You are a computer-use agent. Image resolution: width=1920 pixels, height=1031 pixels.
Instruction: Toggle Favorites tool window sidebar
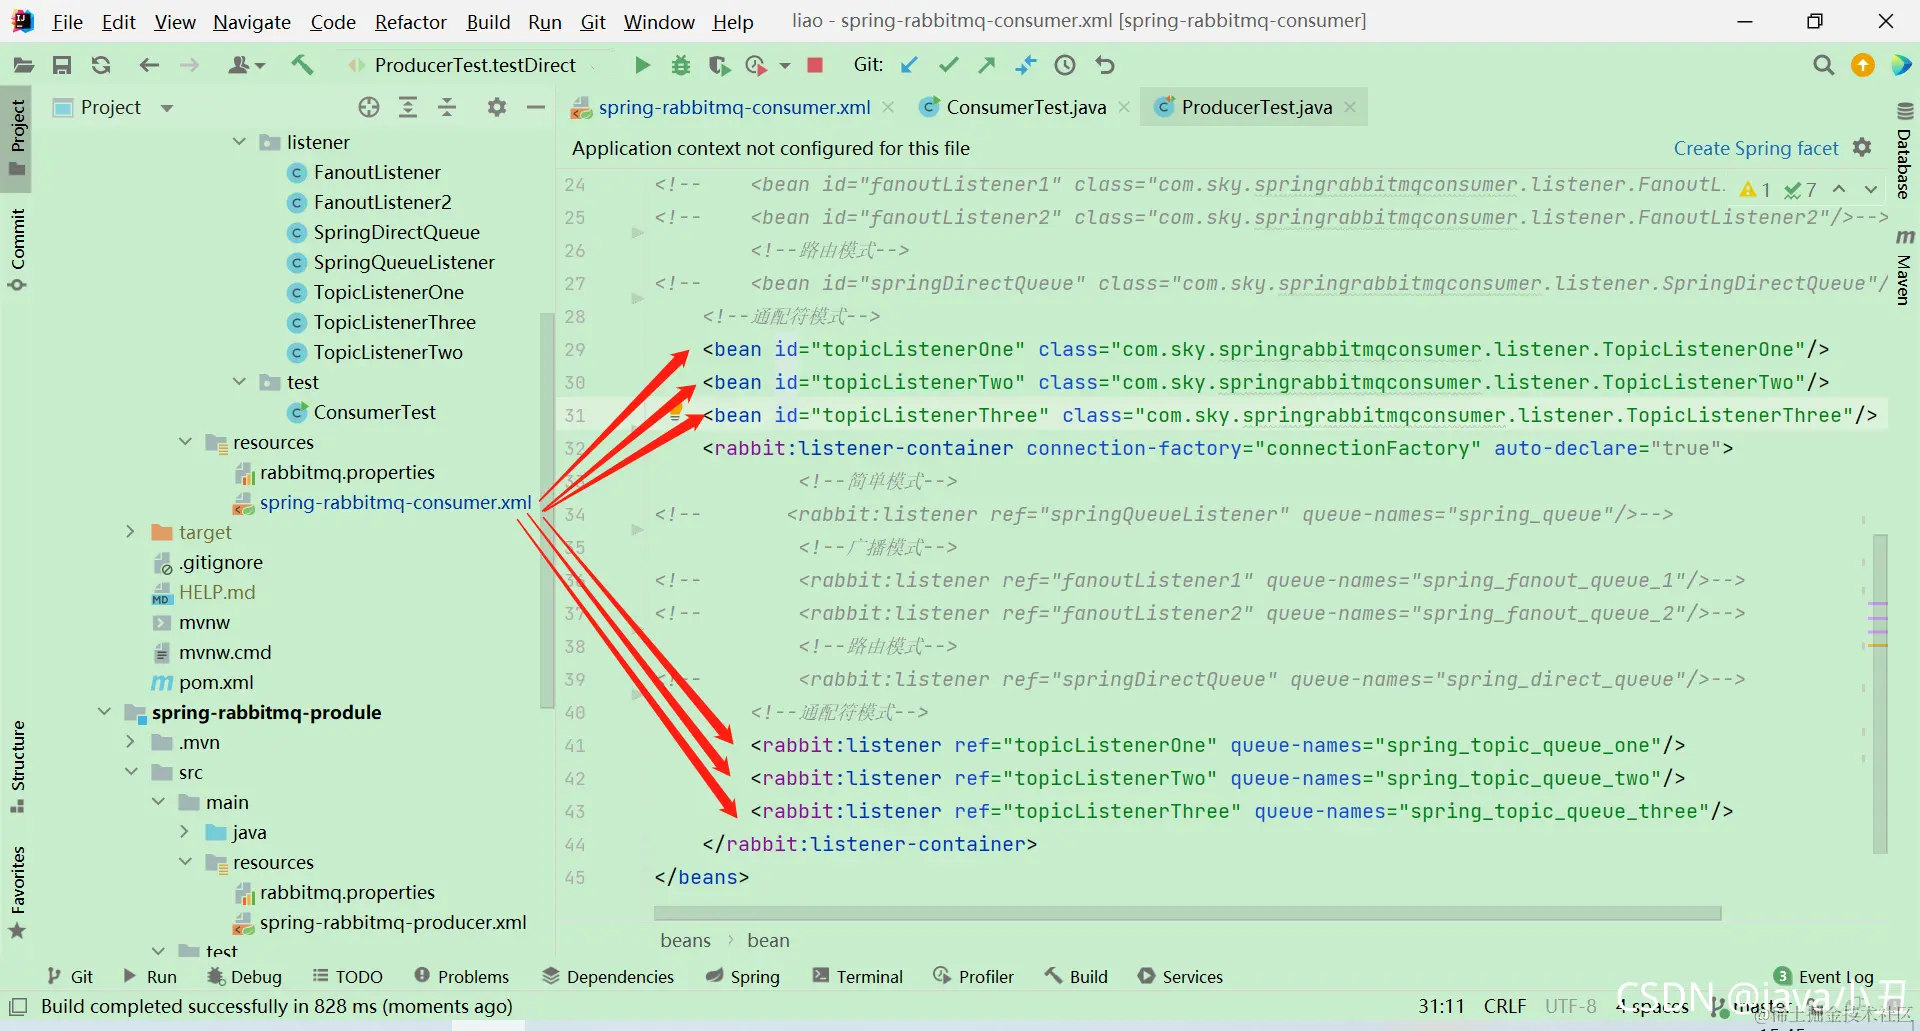click(x=17, y=892)
